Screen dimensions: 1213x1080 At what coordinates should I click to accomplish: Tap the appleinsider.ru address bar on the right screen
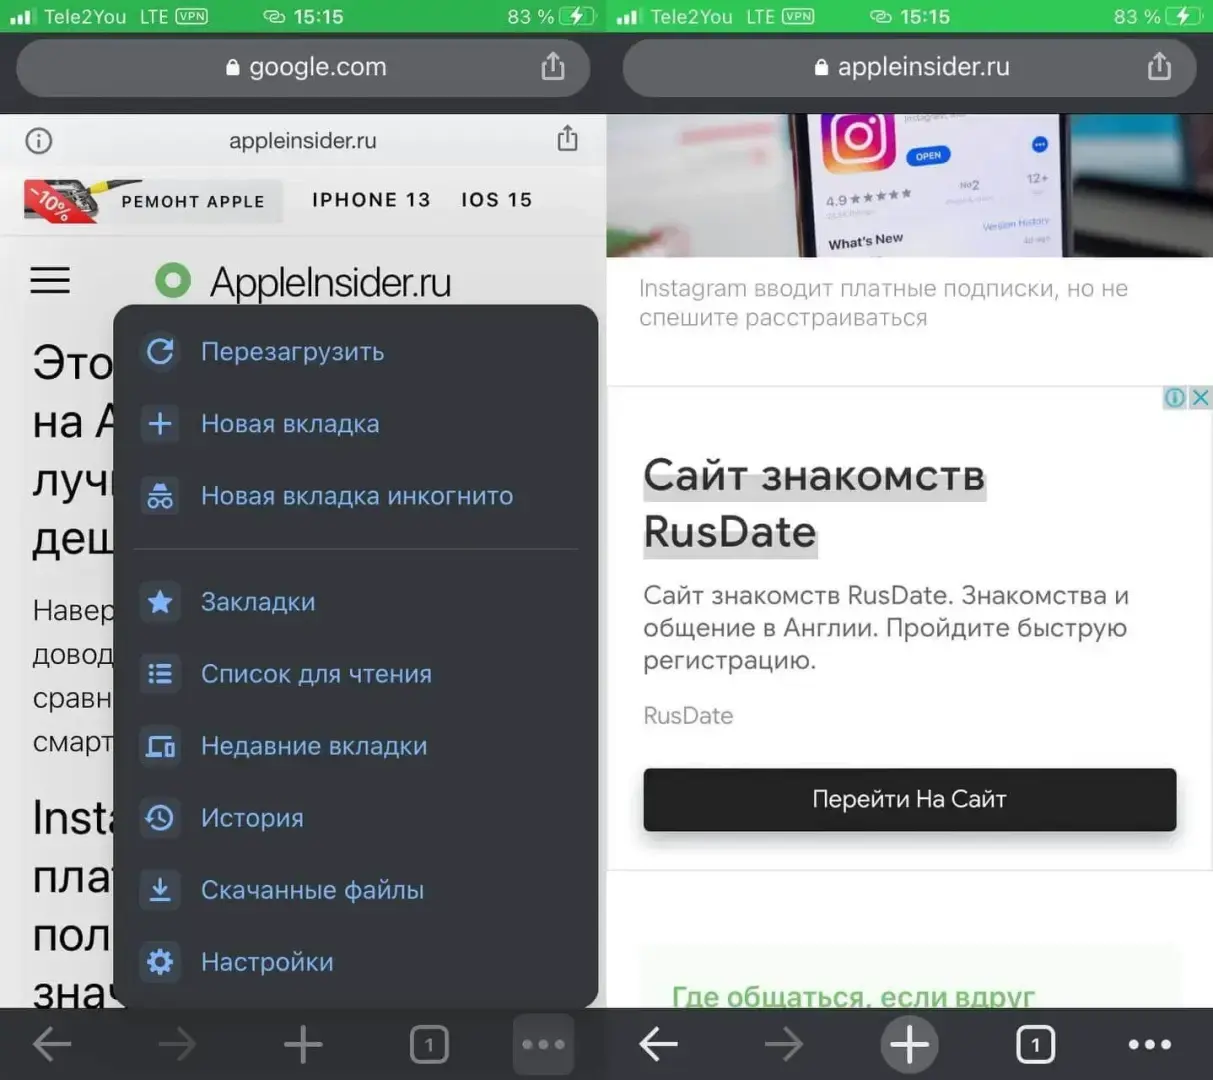[x=910, y=67]
